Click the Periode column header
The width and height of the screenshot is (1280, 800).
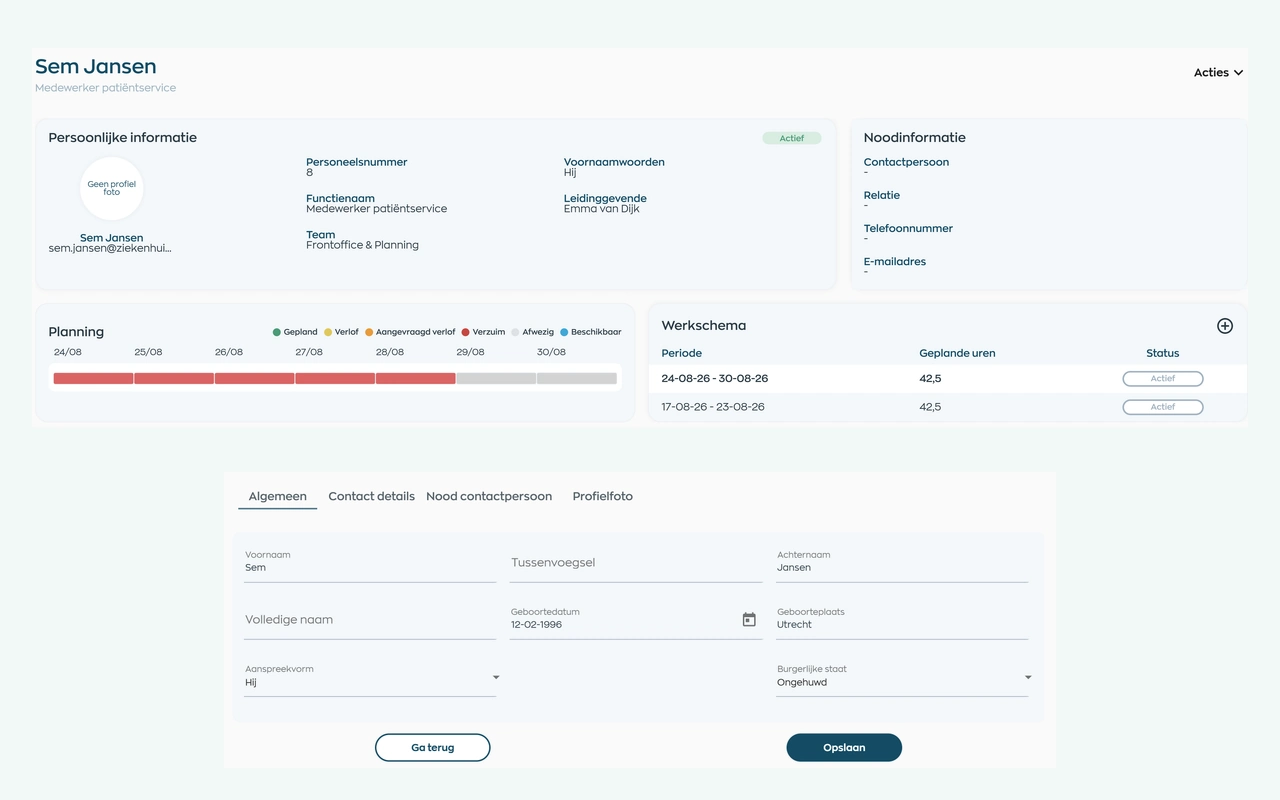[x=682, y=353]
